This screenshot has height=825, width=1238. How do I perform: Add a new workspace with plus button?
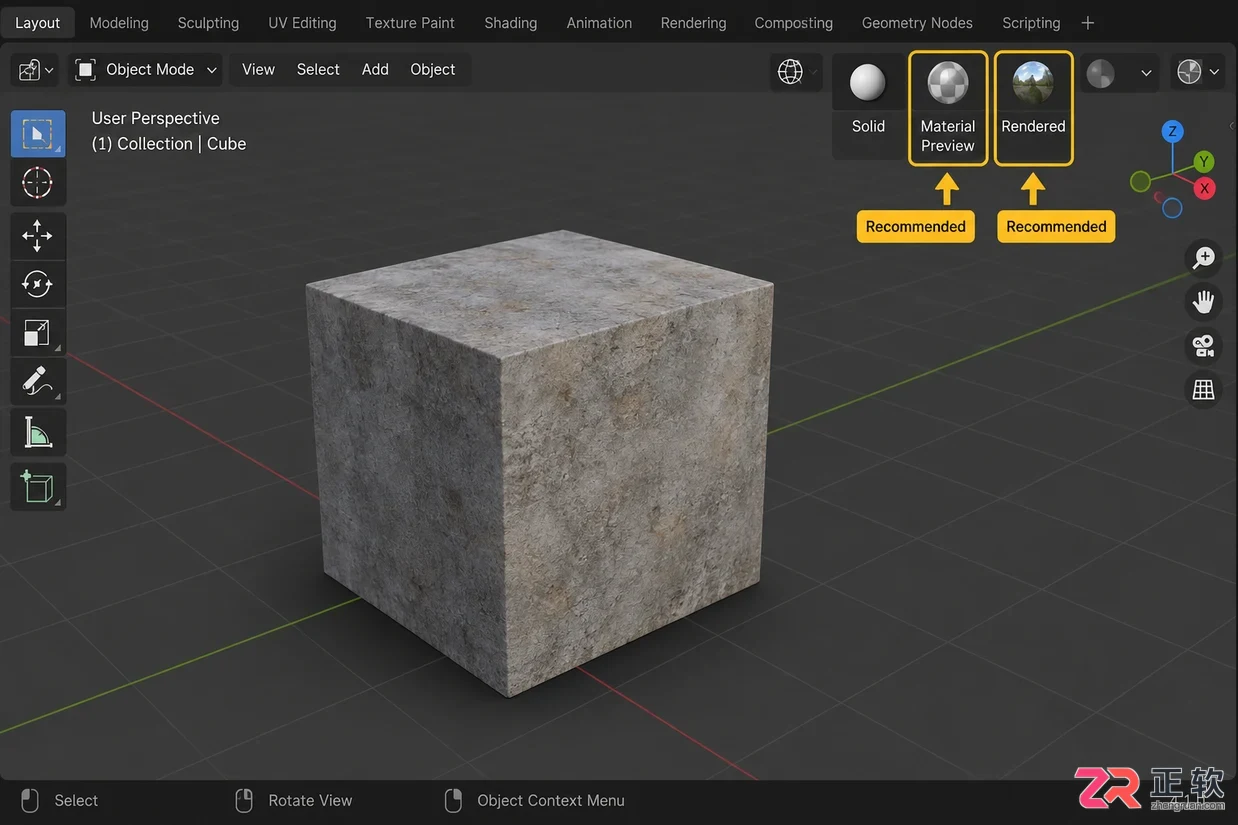click(x=1088, y=22)
